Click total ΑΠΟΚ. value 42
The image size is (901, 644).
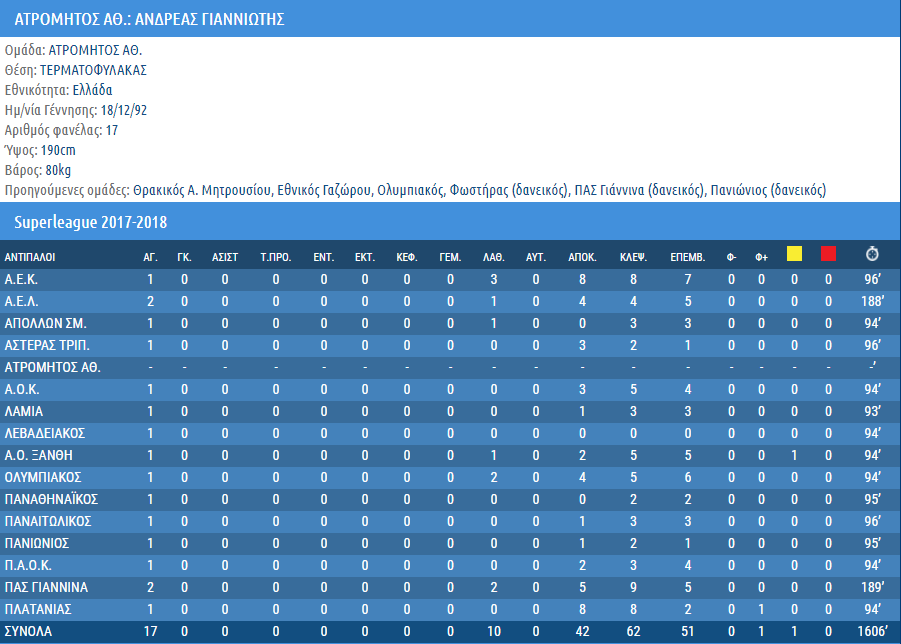[x=582, y=631]
